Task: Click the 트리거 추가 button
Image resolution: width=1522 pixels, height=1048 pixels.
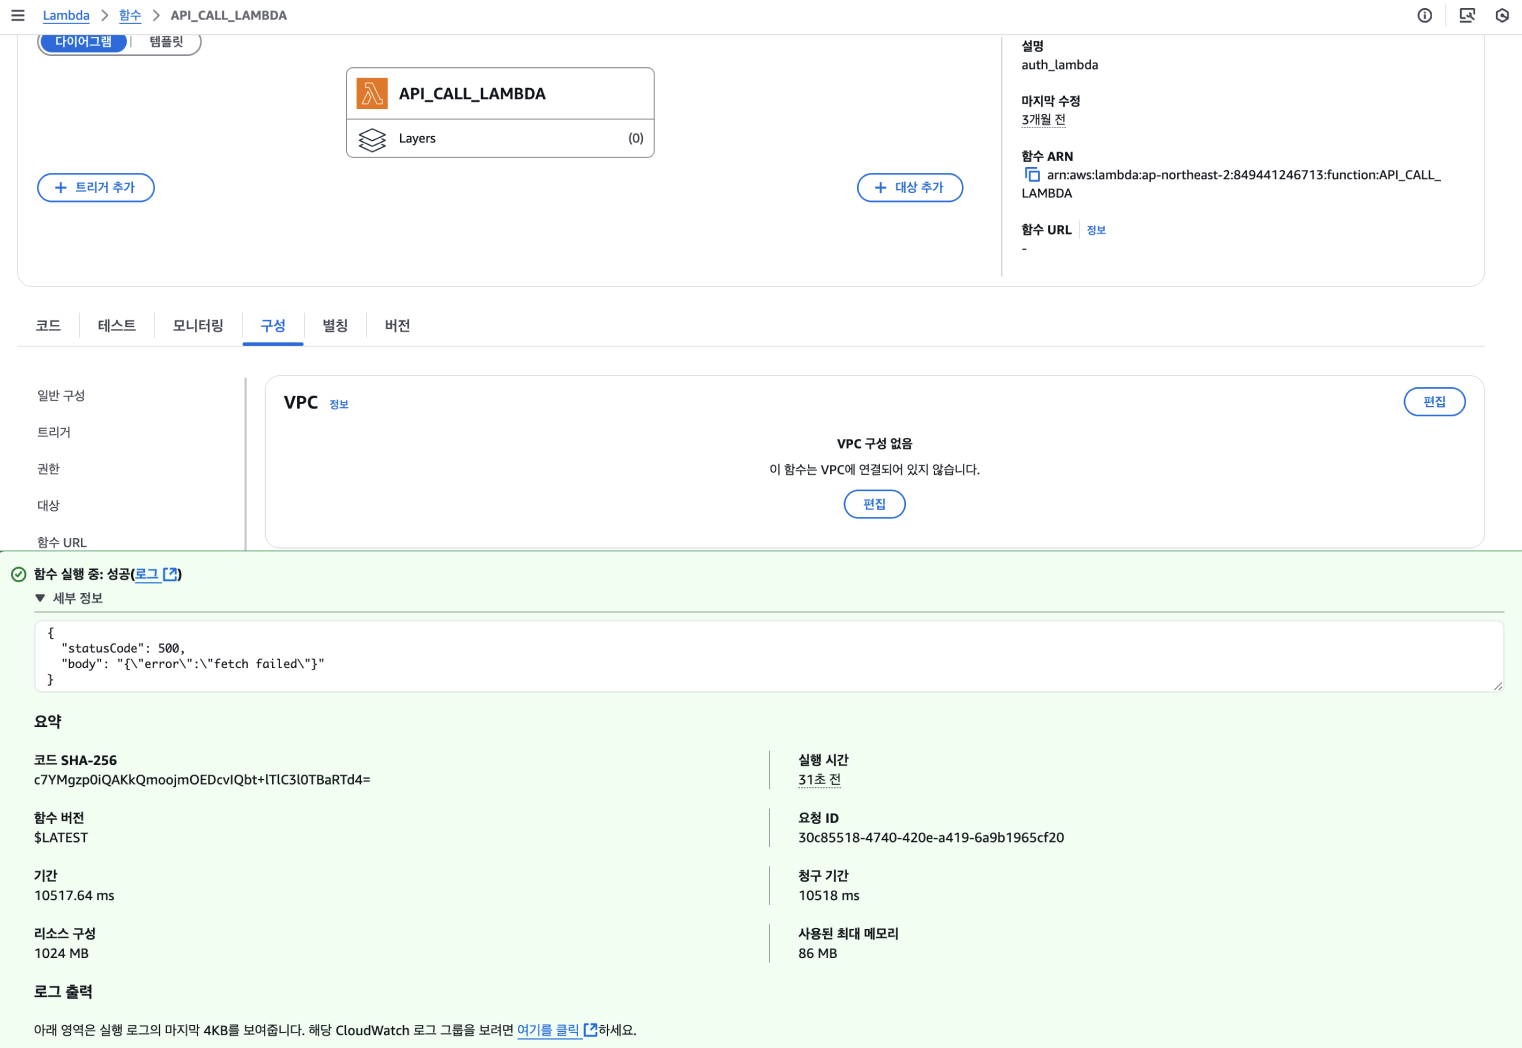Action: coord(96,188)
